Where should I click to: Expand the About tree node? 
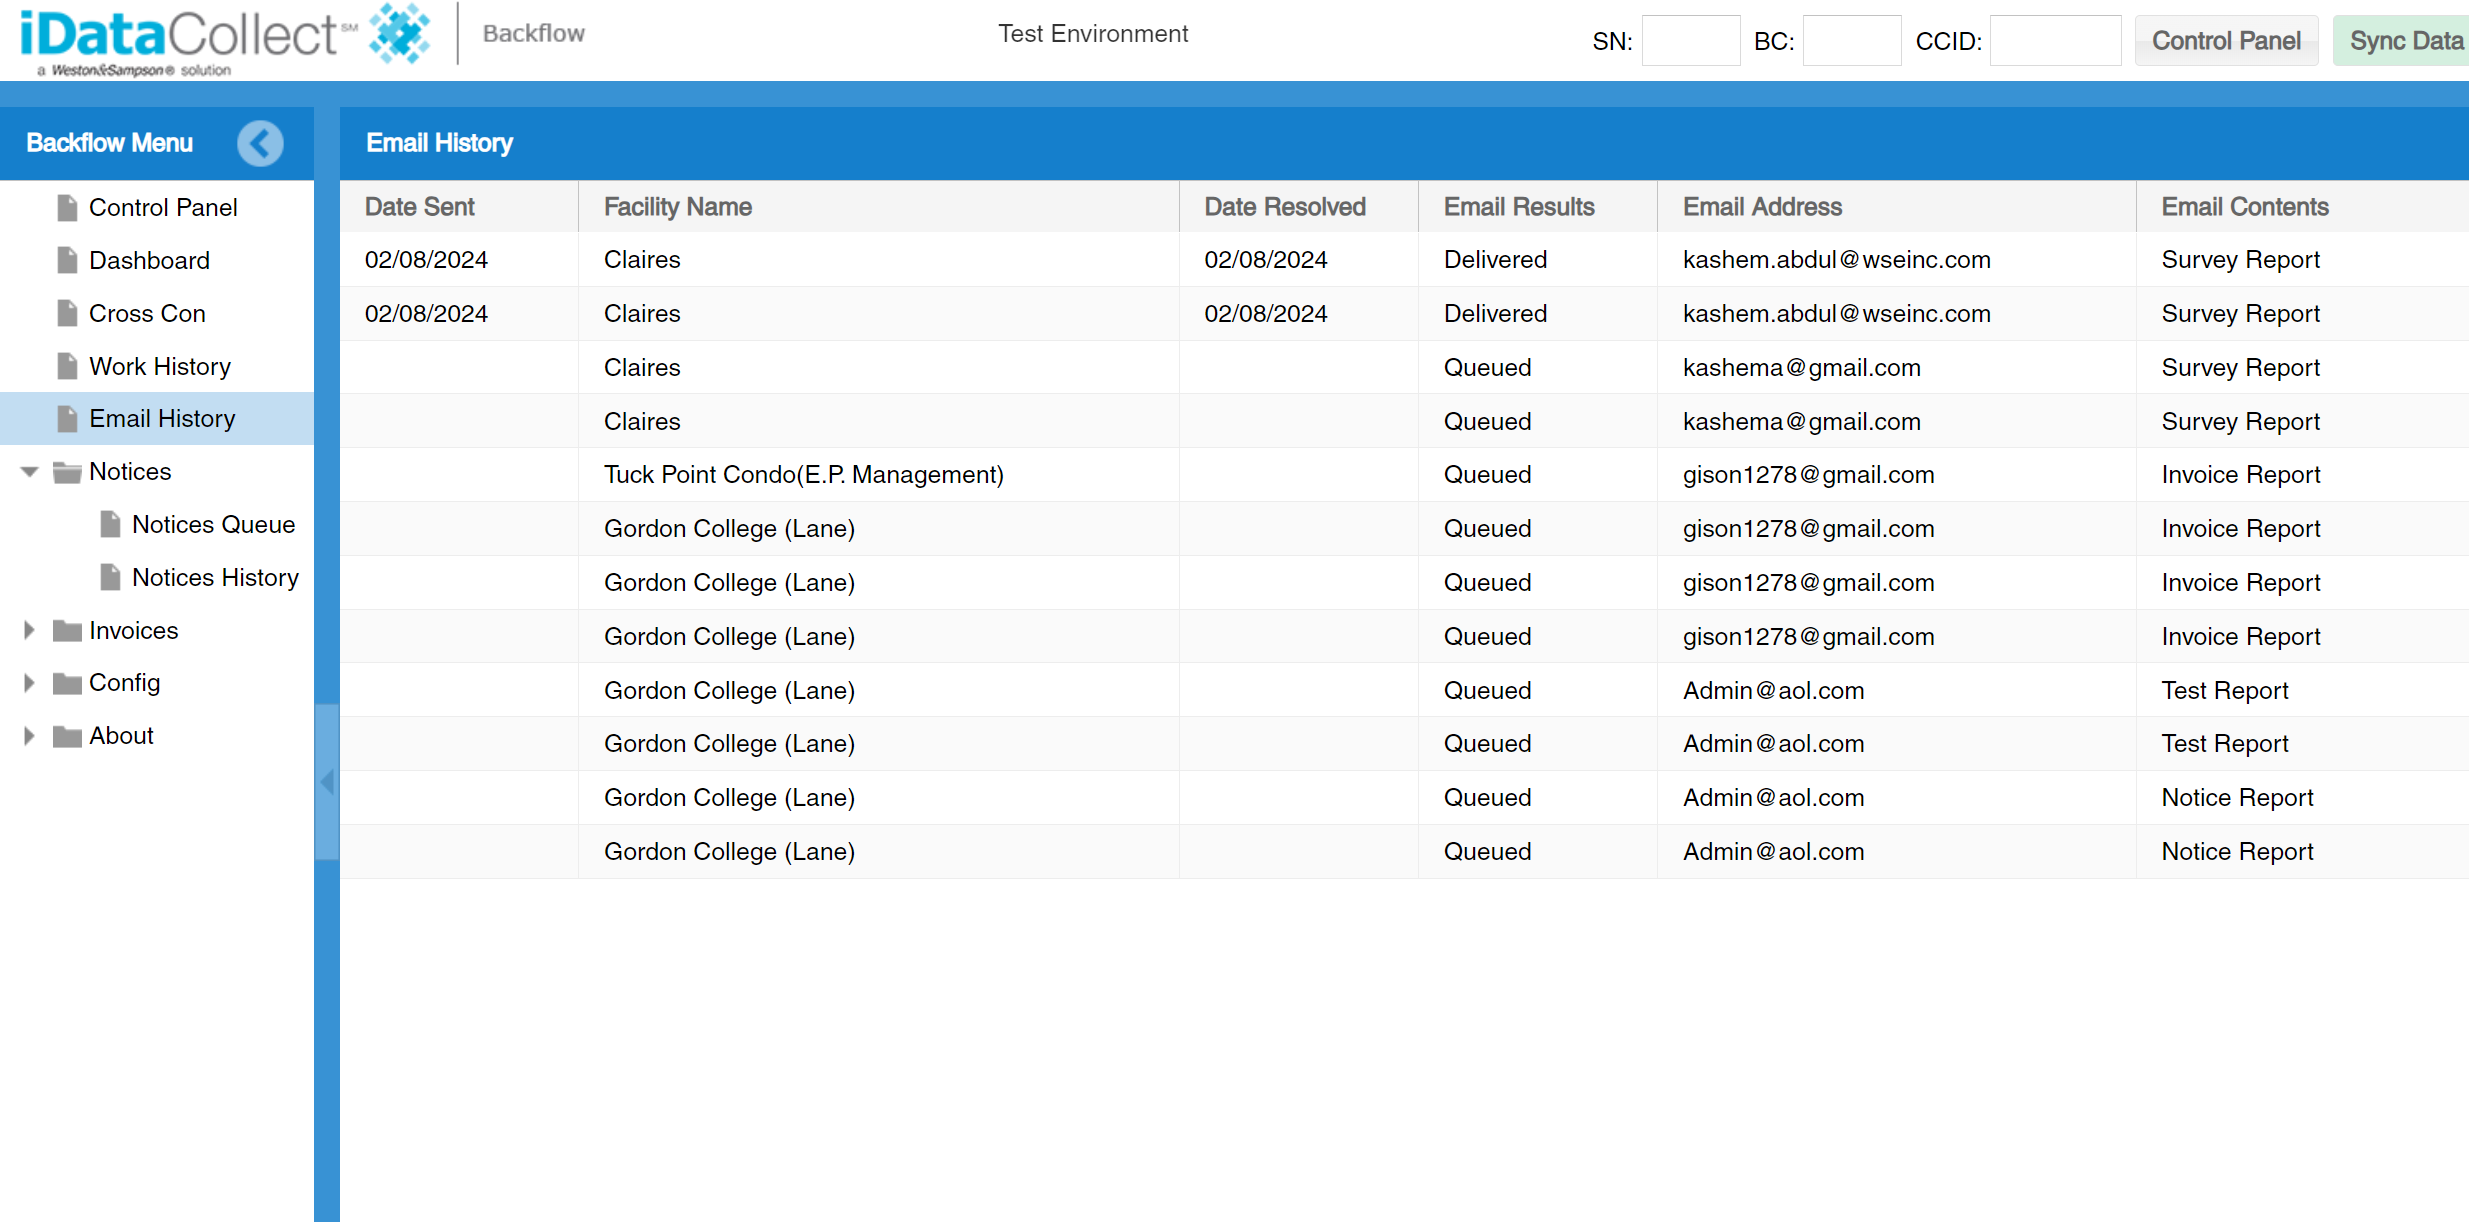coord(29,736)
